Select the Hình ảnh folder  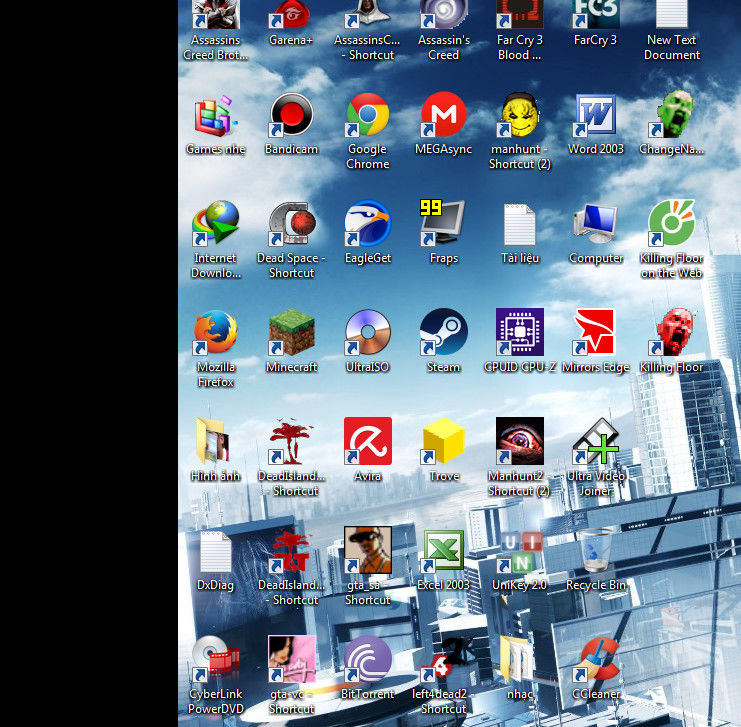point(215,442)
